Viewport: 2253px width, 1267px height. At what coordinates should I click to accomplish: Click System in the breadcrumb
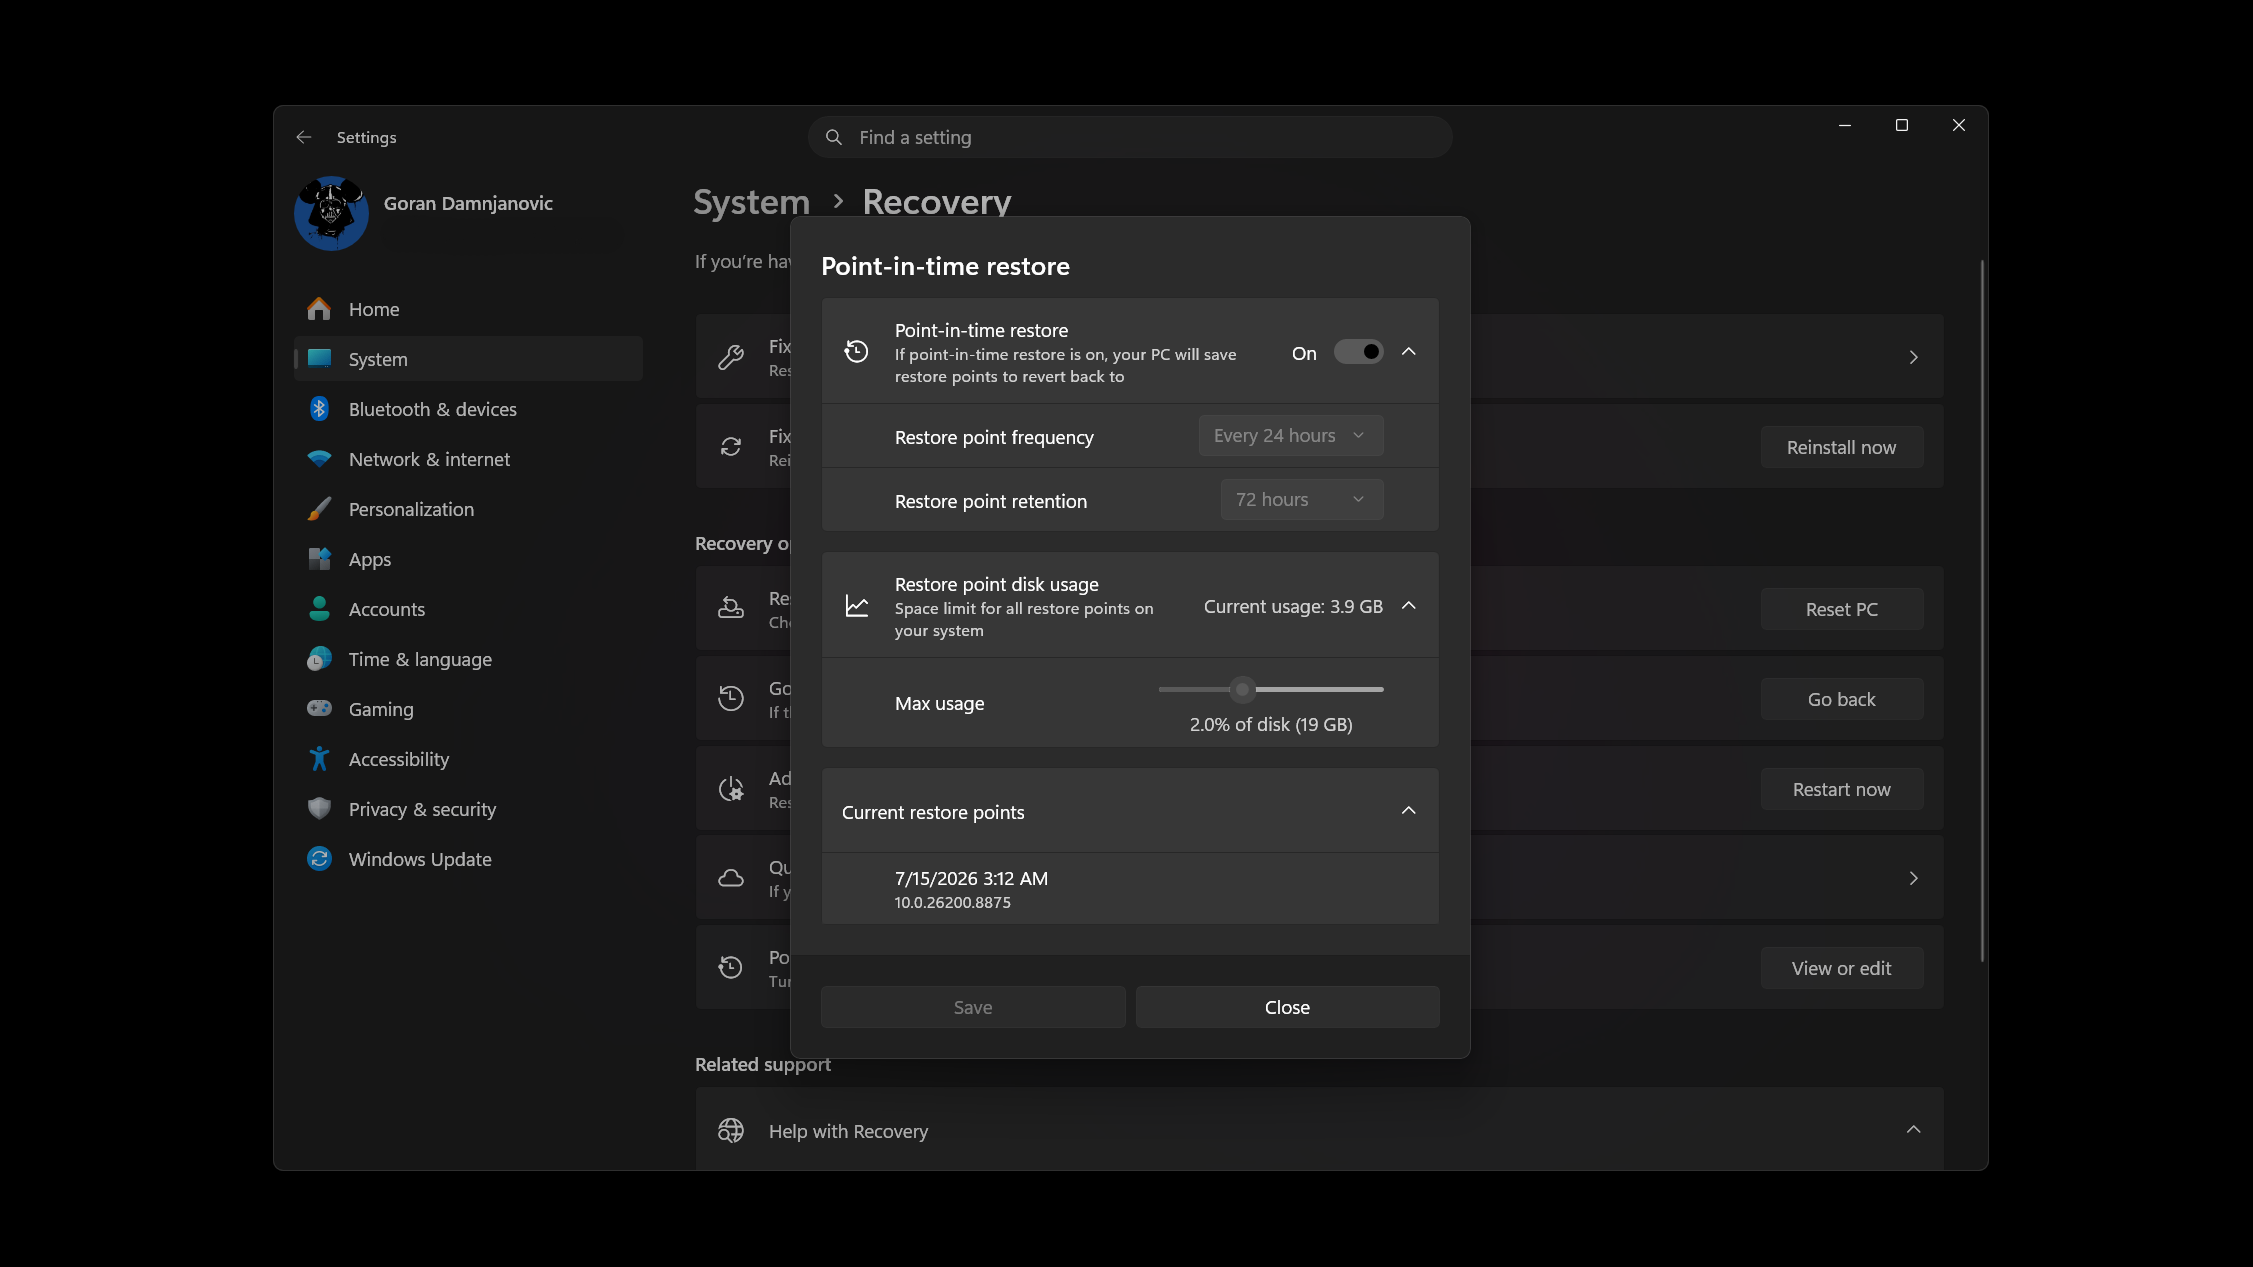[x=751, y=202]
